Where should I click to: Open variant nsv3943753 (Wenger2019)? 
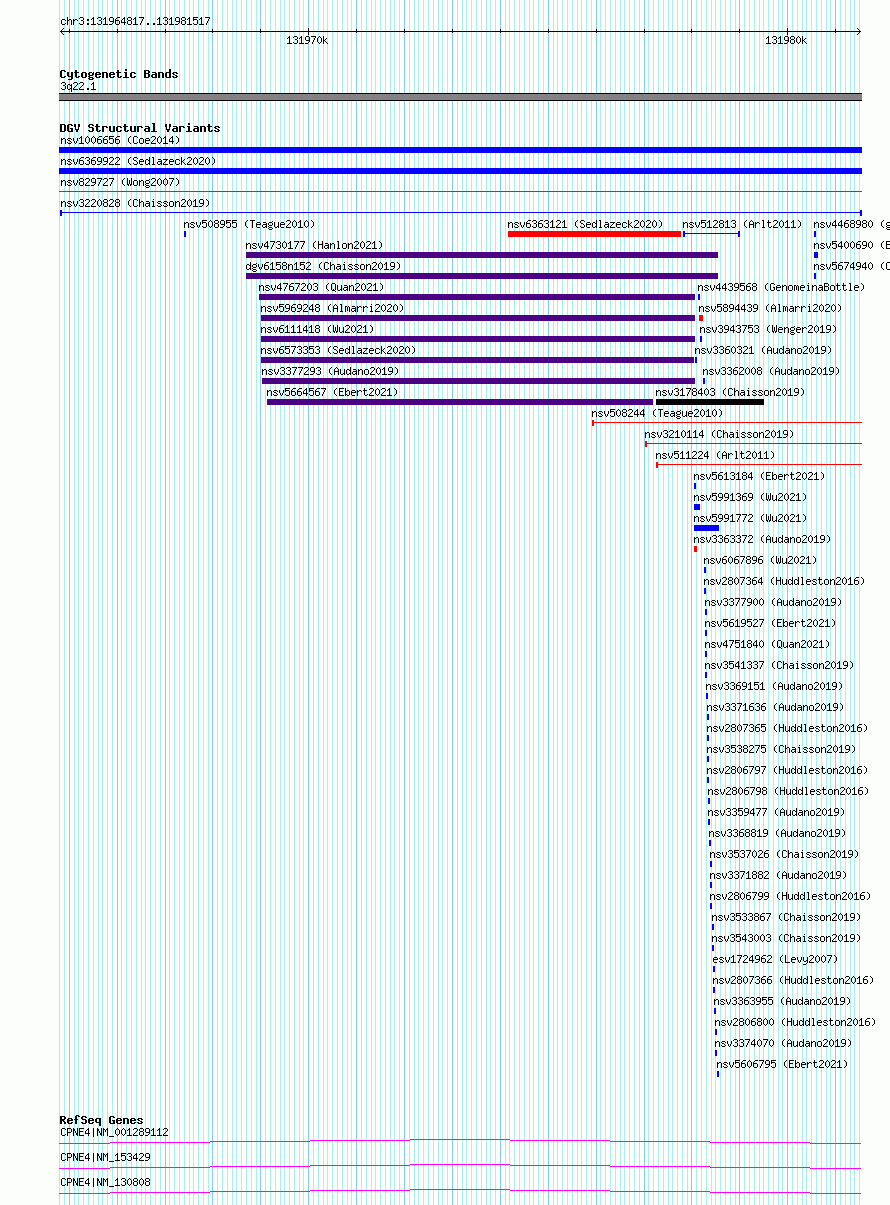click(x=768, y=329)
